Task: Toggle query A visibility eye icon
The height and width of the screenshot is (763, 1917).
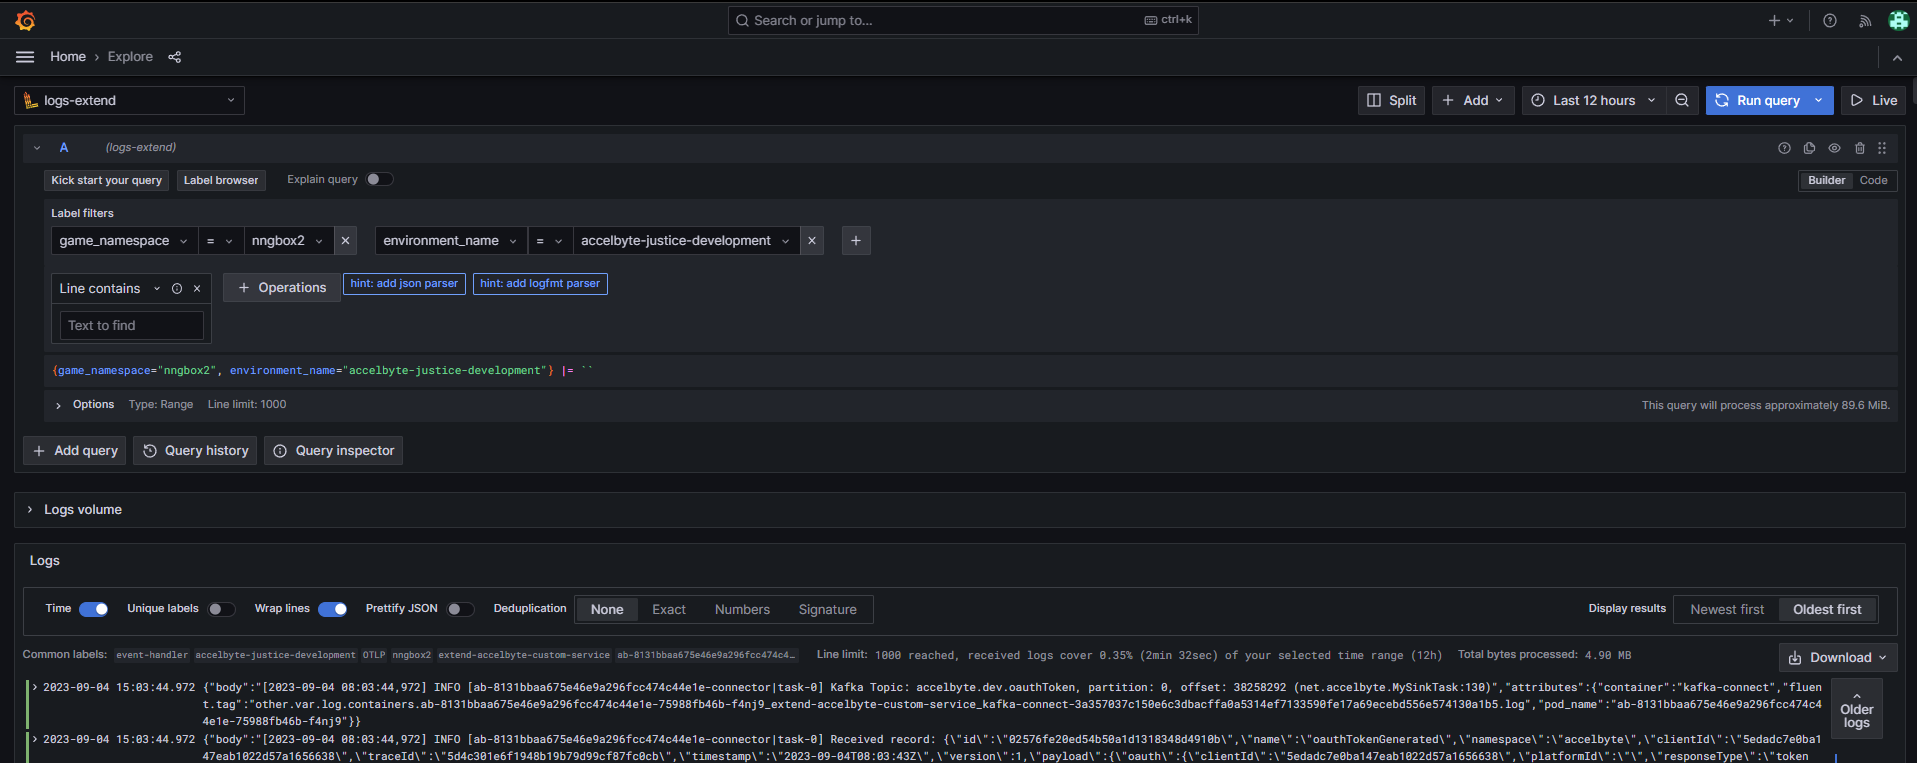Action: (x=1834, y=148)
